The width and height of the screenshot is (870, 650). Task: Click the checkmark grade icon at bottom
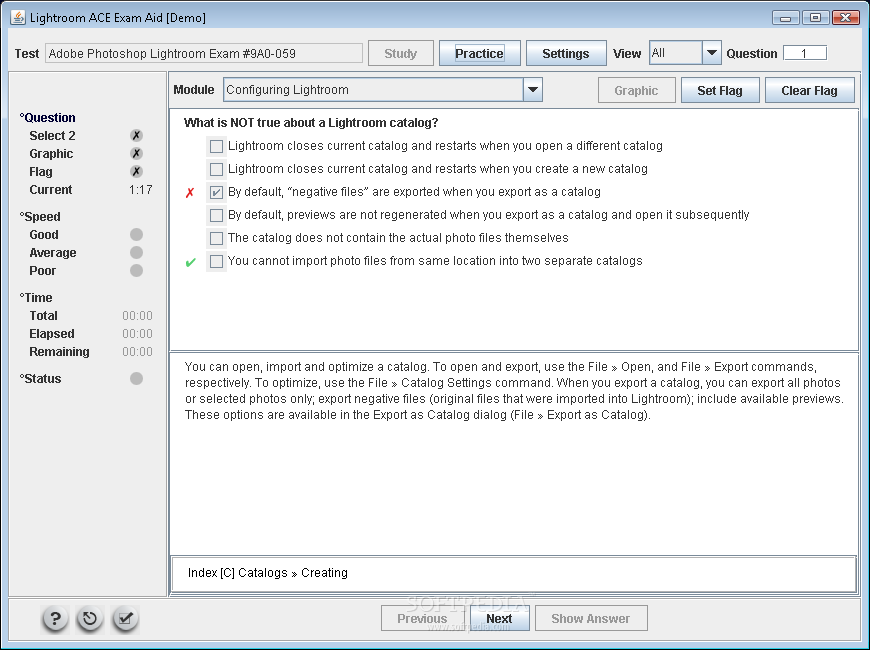click(x=125, y=618)
